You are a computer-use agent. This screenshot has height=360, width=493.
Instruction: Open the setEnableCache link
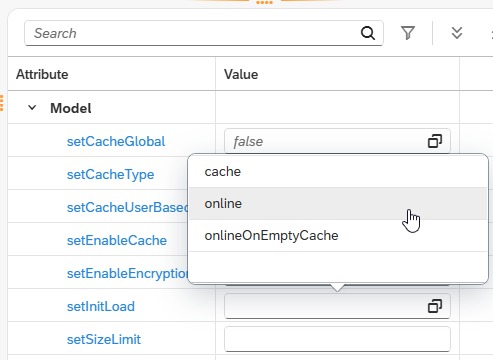tap(117, 240)
